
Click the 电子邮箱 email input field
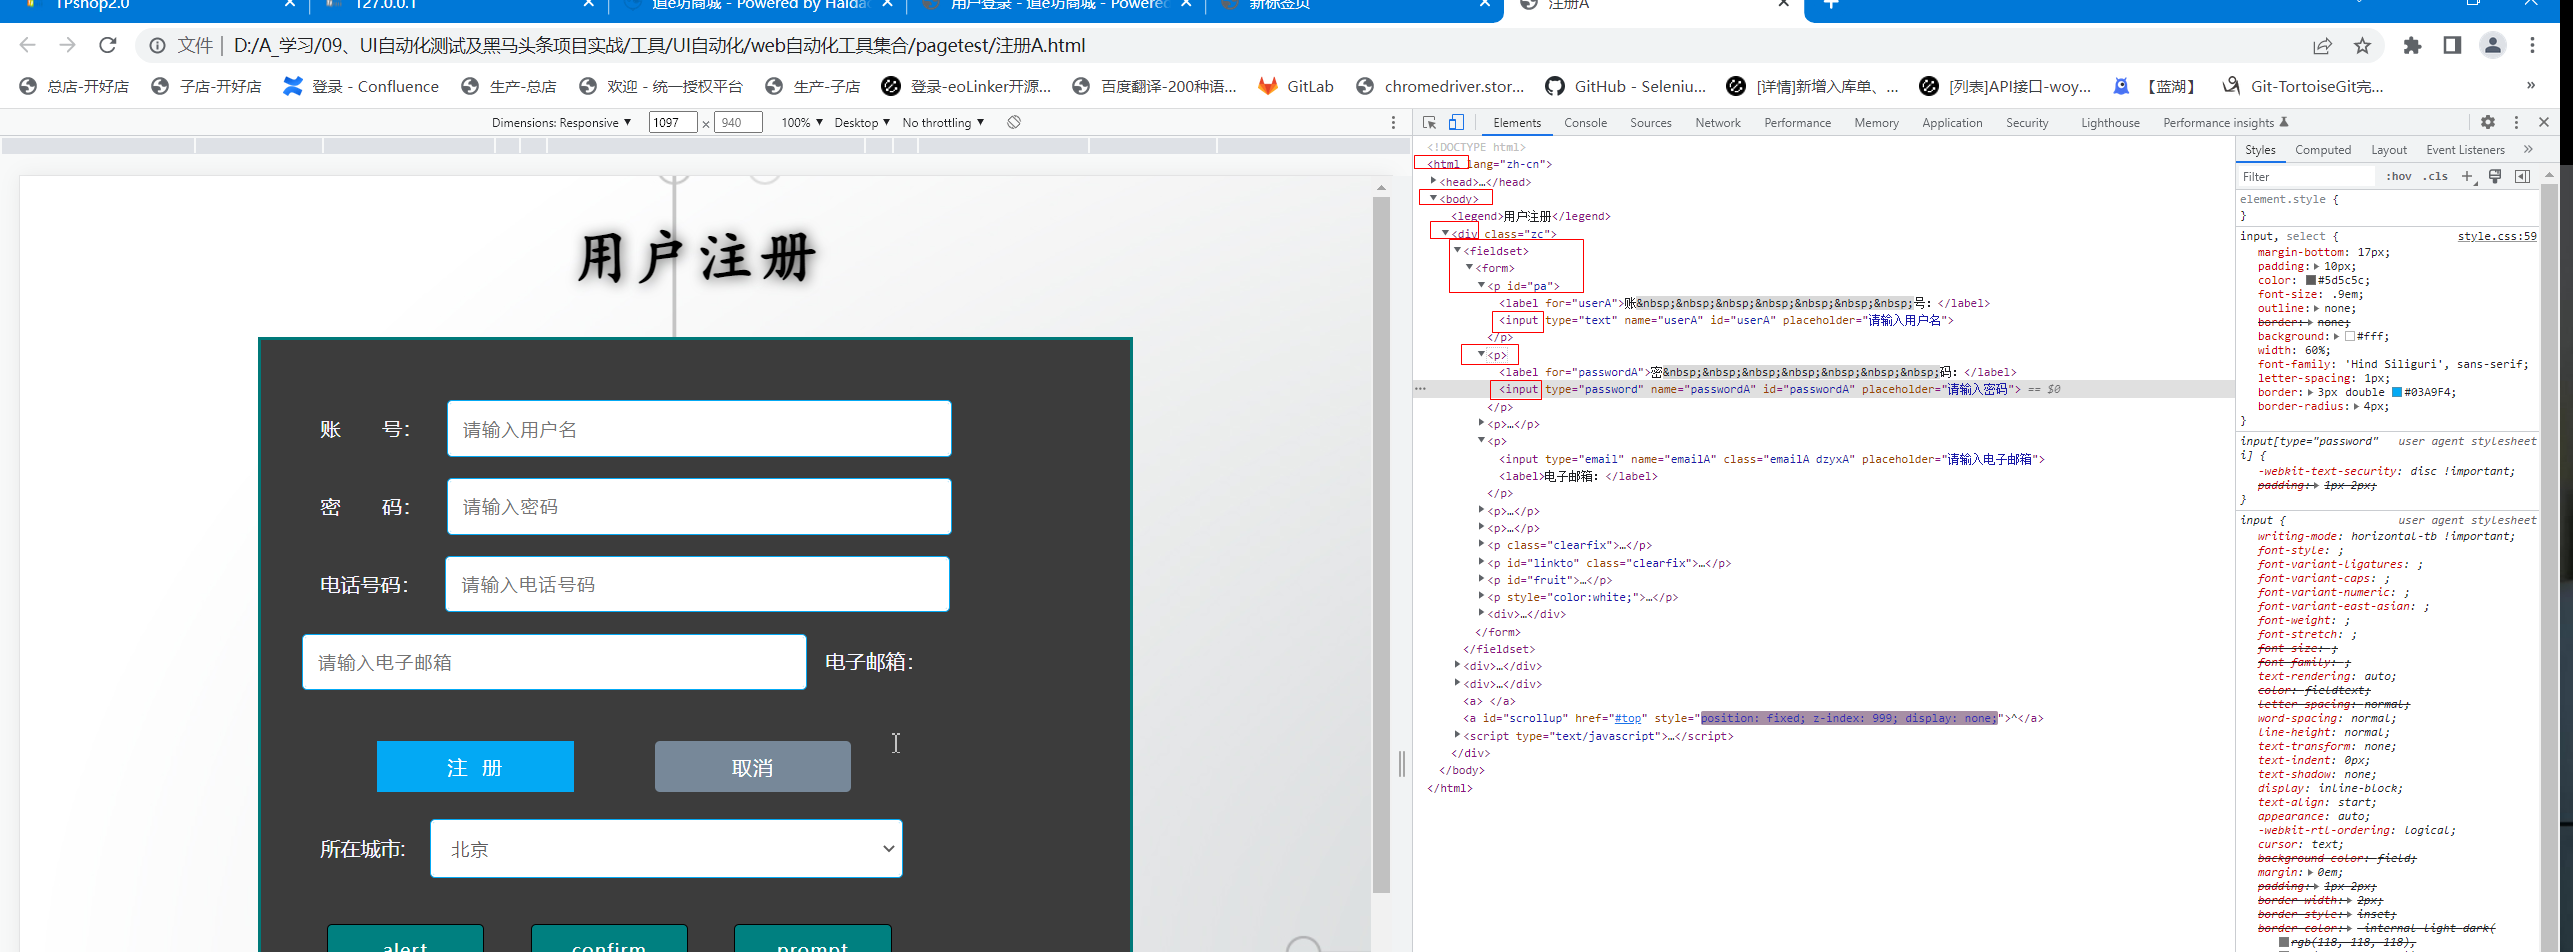coord(554,662)
